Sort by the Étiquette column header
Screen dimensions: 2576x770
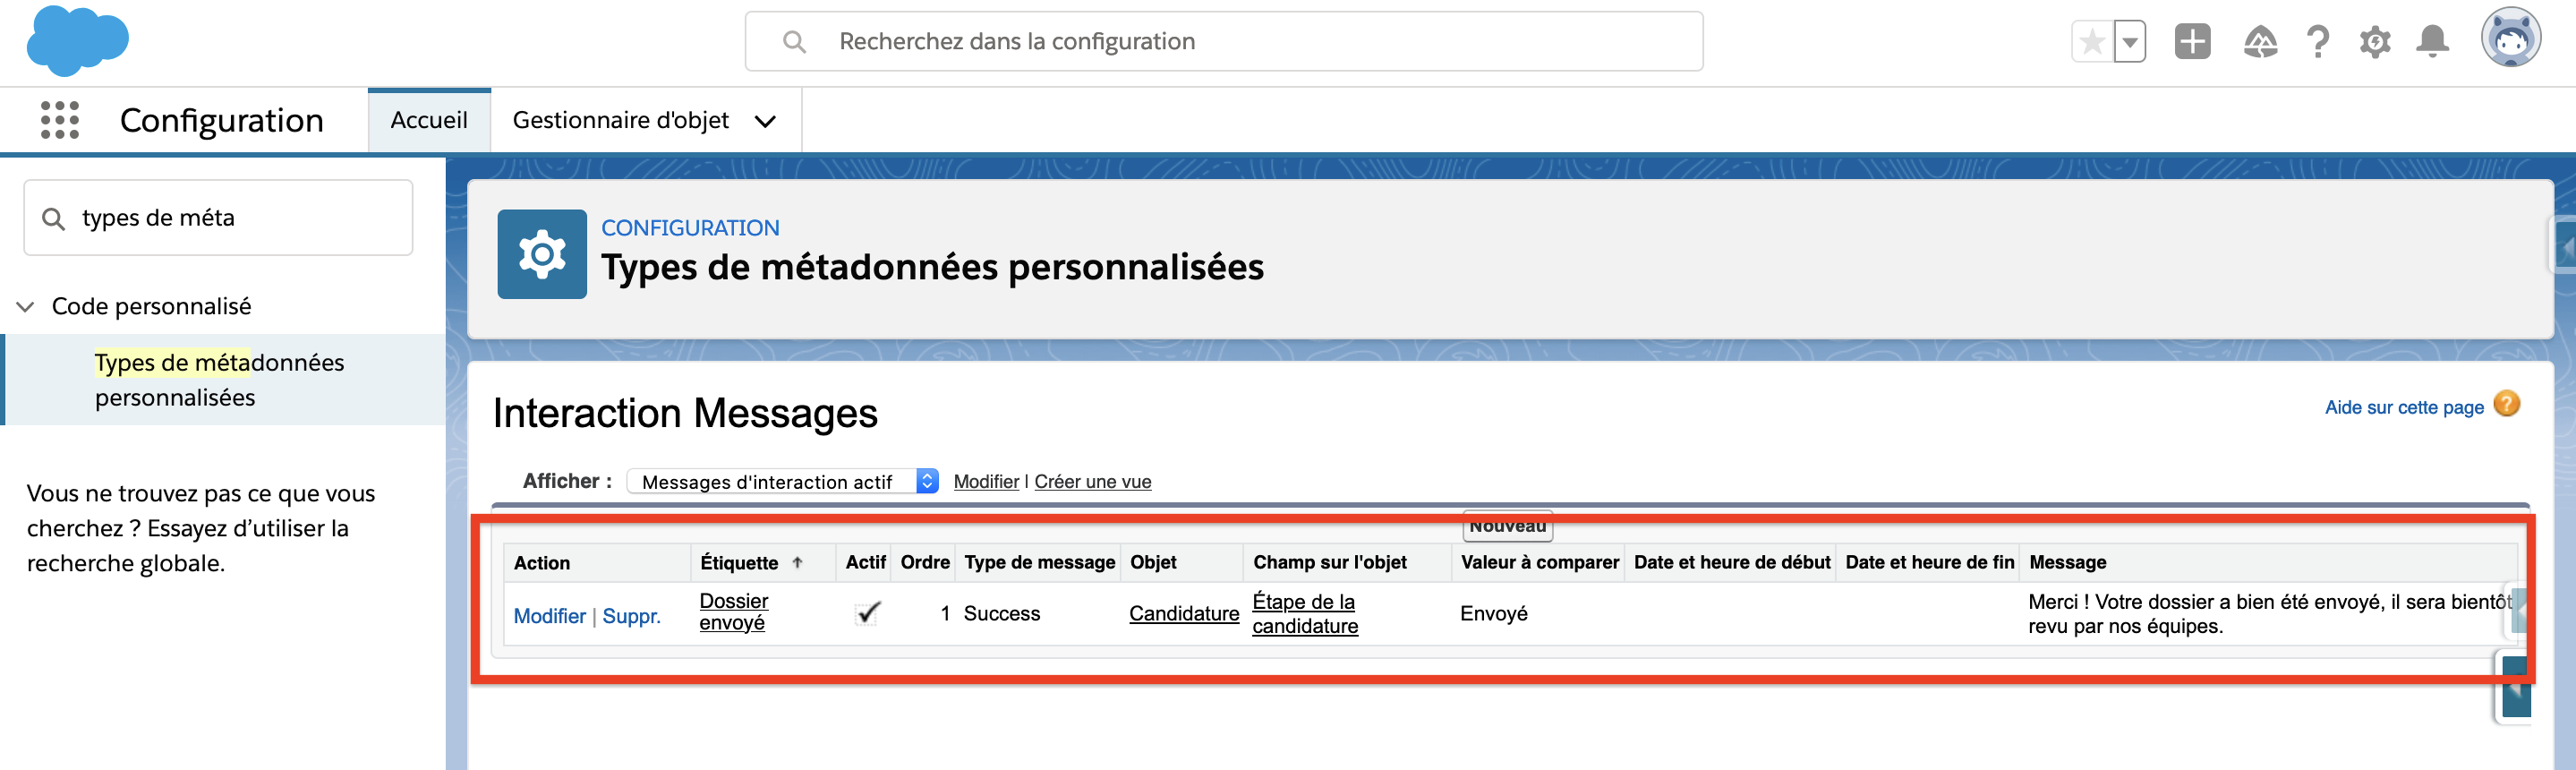pyautogui.click(x=740, y=563)
